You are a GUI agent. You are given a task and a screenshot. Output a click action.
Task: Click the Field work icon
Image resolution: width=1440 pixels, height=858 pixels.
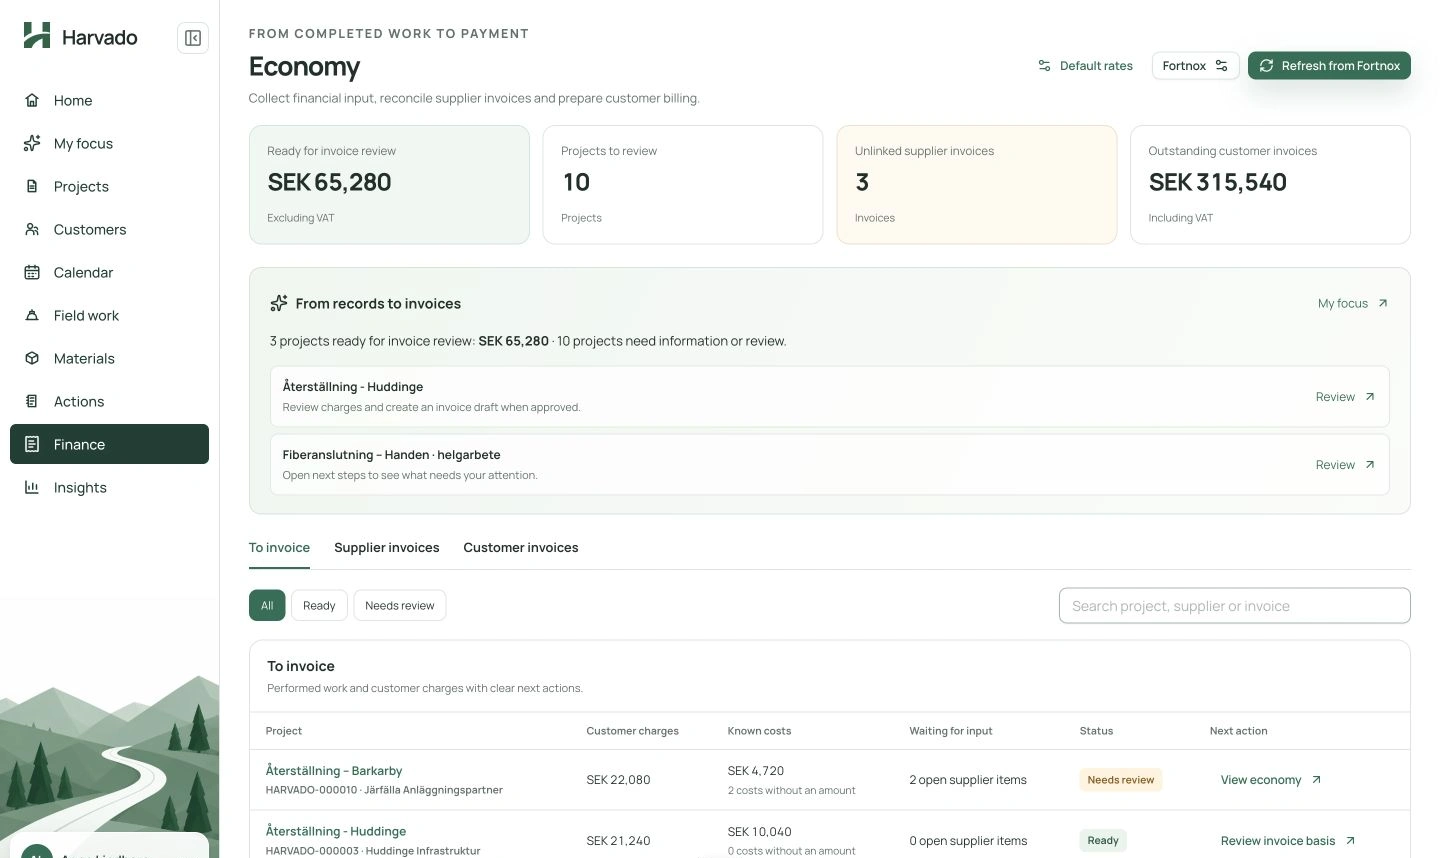point(32,315)
